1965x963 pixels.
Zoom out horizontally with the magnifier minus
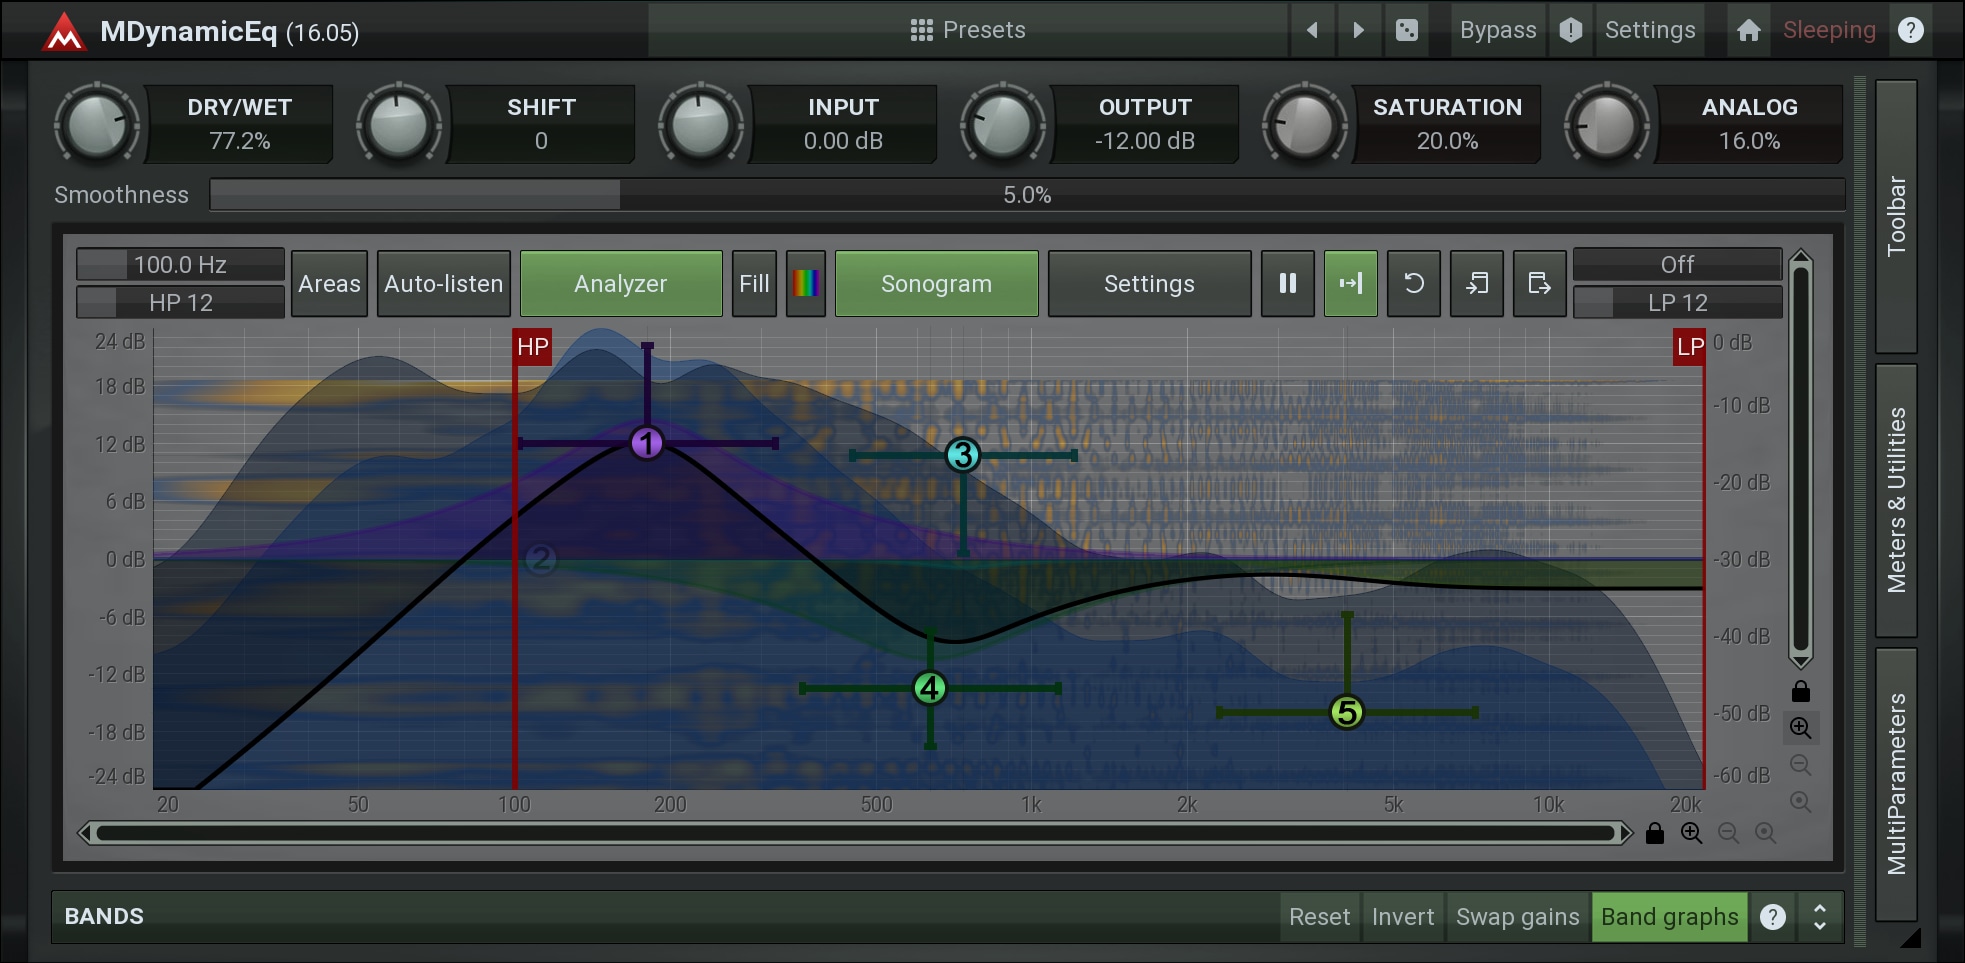coord(1729,833)
